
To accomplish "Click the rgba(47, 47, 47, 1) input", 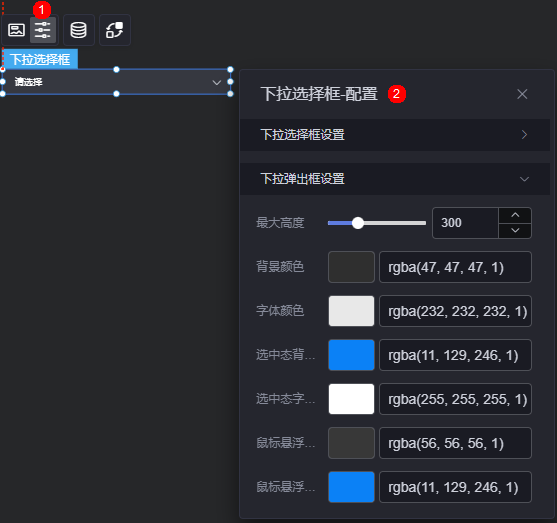I will point(455,267).
